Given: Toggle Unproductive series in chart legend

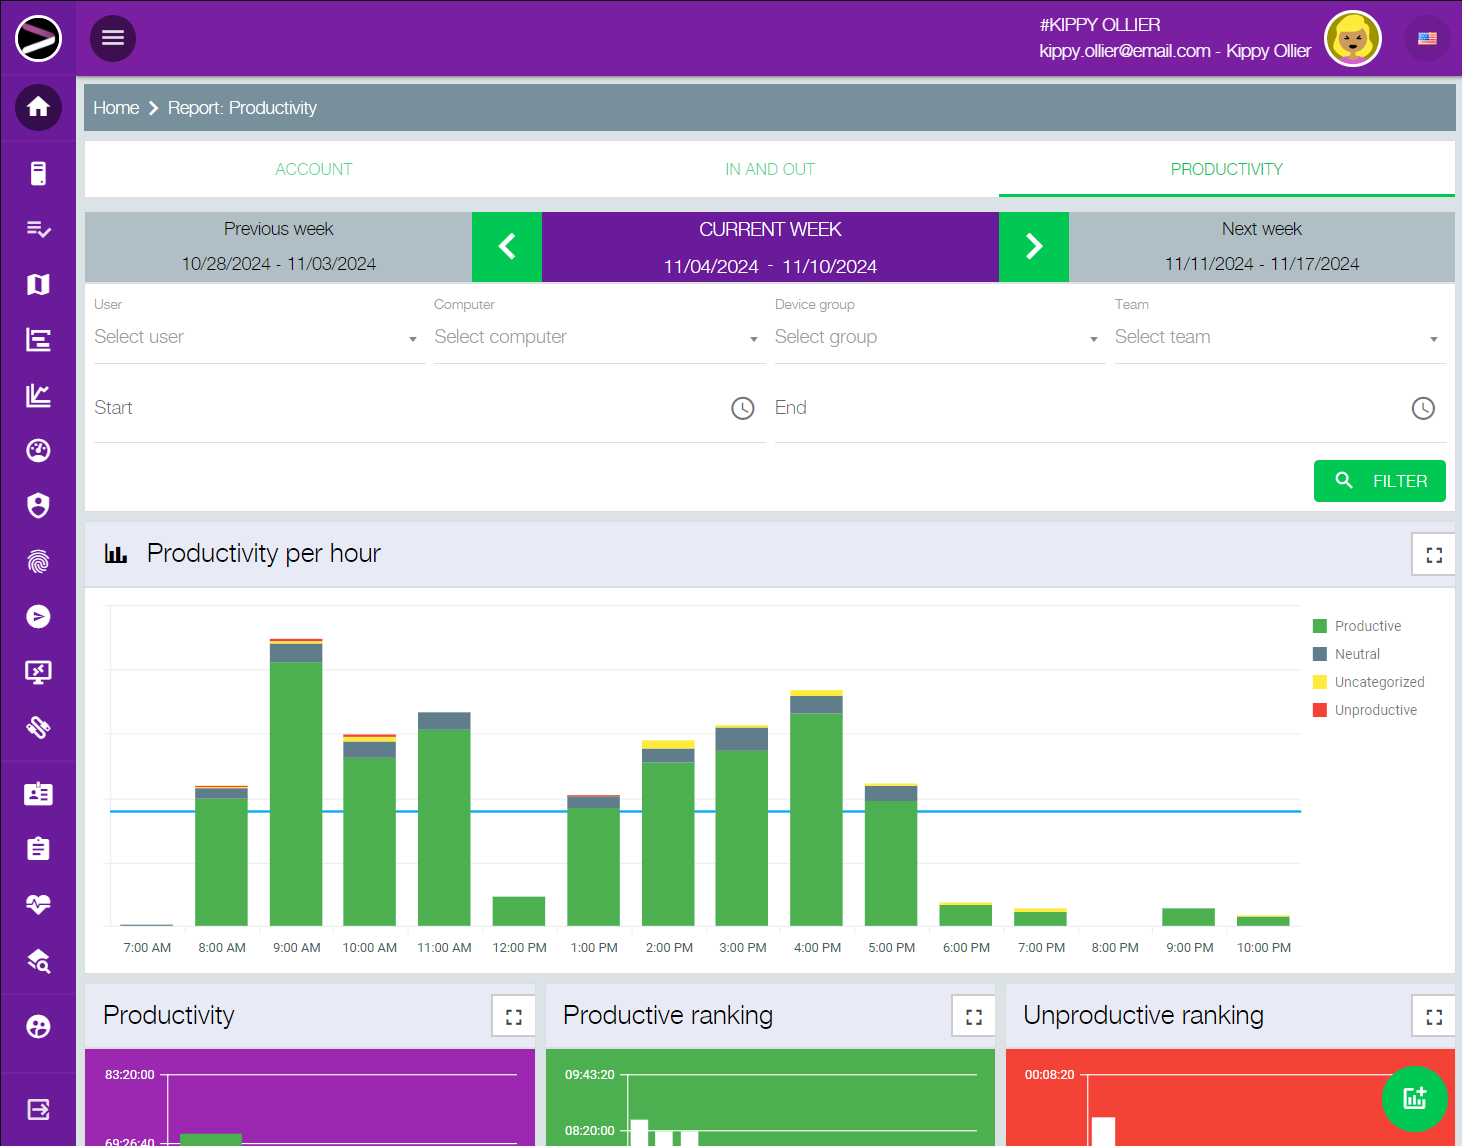Looking at the screenshot, I should (x=1374, y=710).
